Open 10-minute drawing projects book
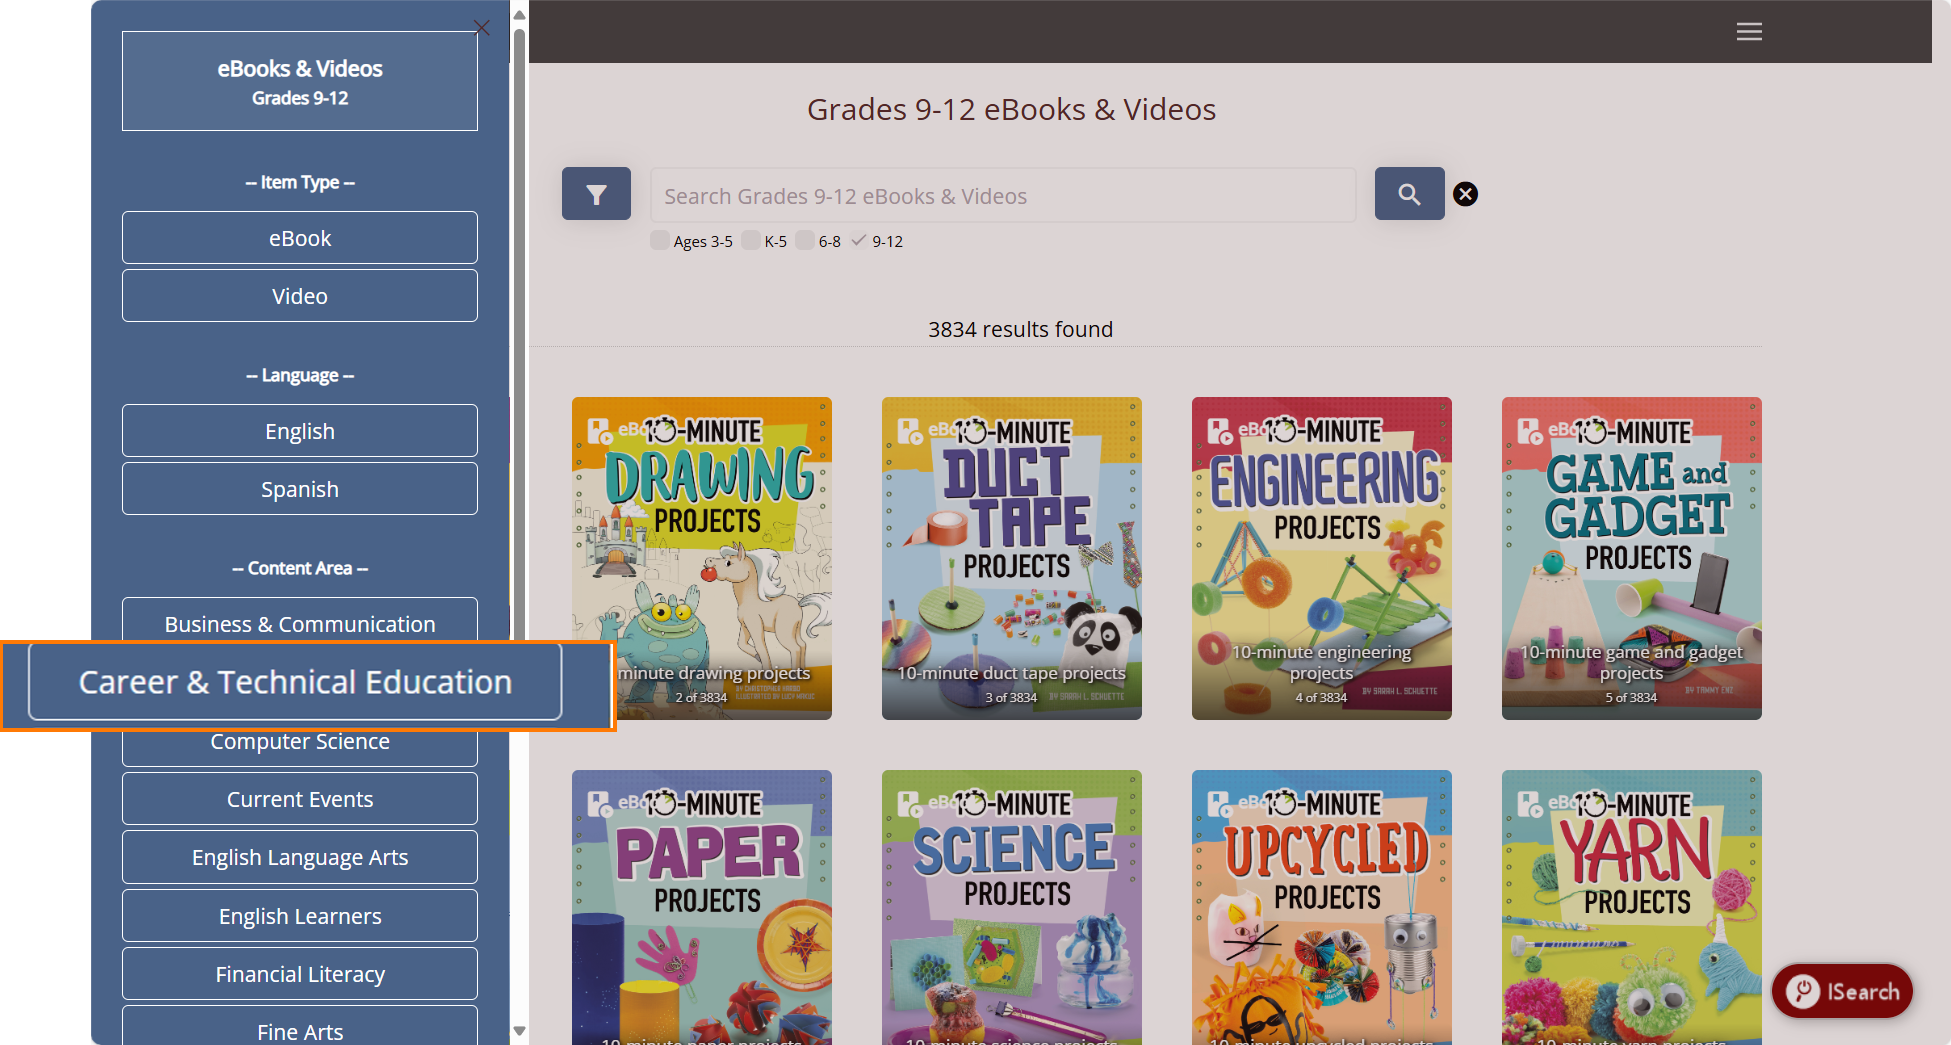This screenshot has width=1951, height=1045. coord(702,558)
